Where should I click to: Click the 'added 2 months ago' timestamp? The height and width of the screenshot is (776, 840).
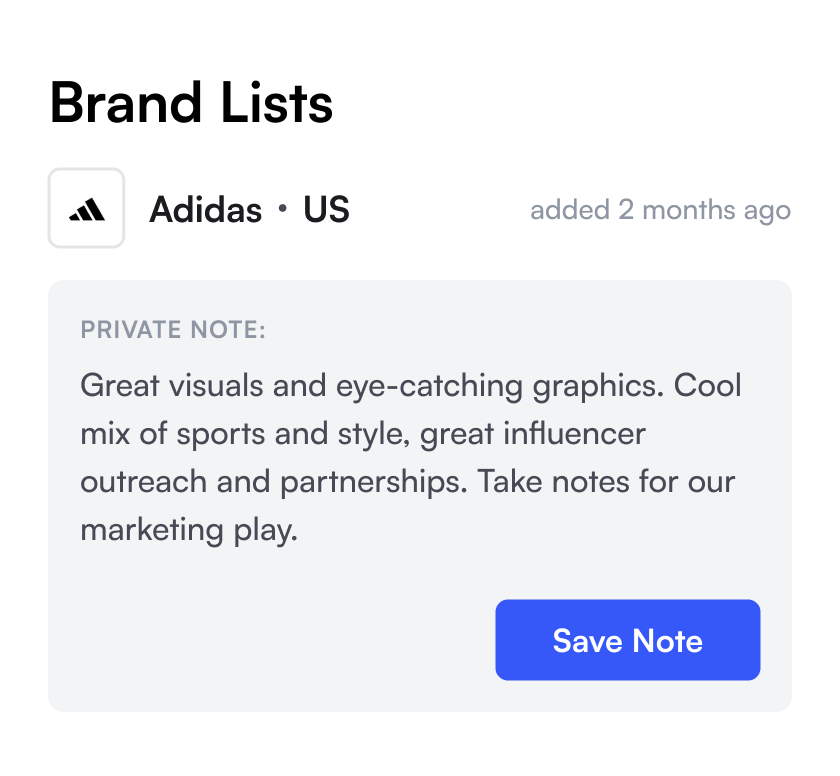coord(661,210)
